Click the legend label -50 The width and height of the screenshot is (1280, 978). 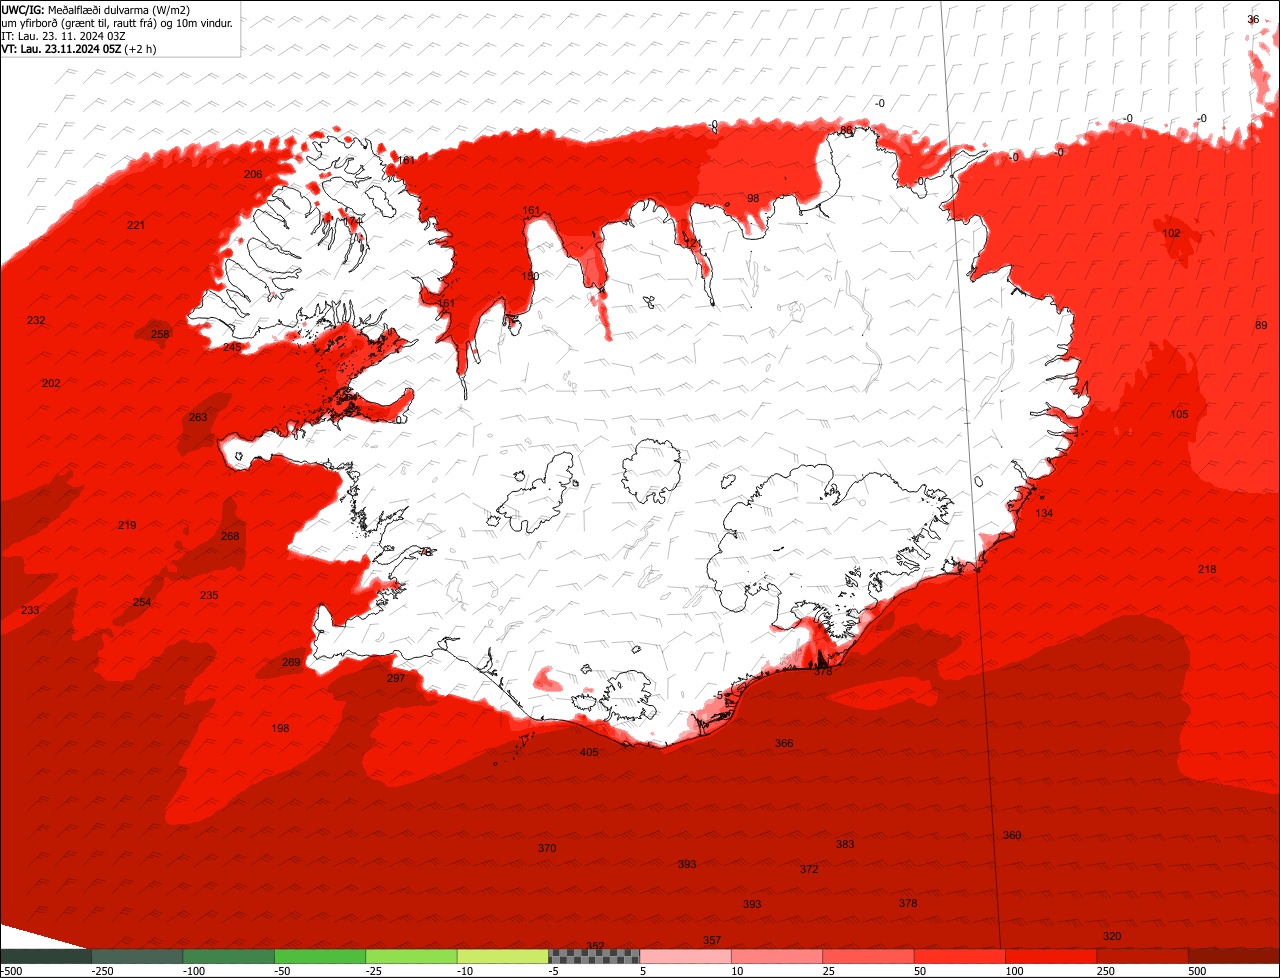coord(283,970)
